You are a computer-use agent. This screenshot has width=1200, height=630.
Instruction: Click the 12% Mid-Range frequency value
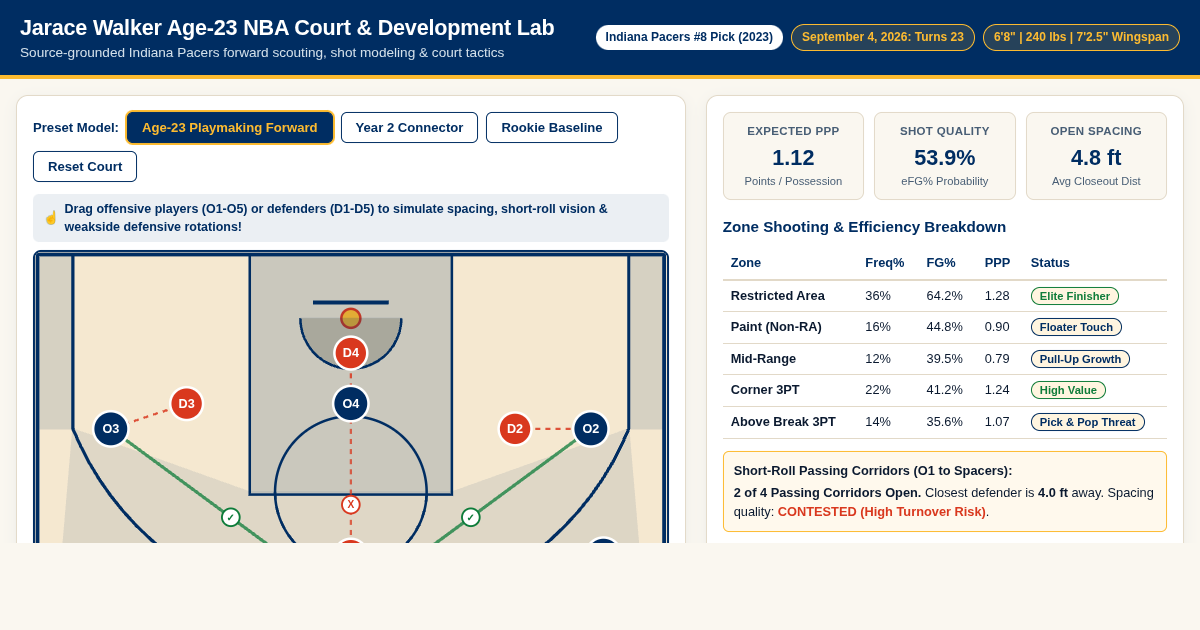(x=877, y=358)
